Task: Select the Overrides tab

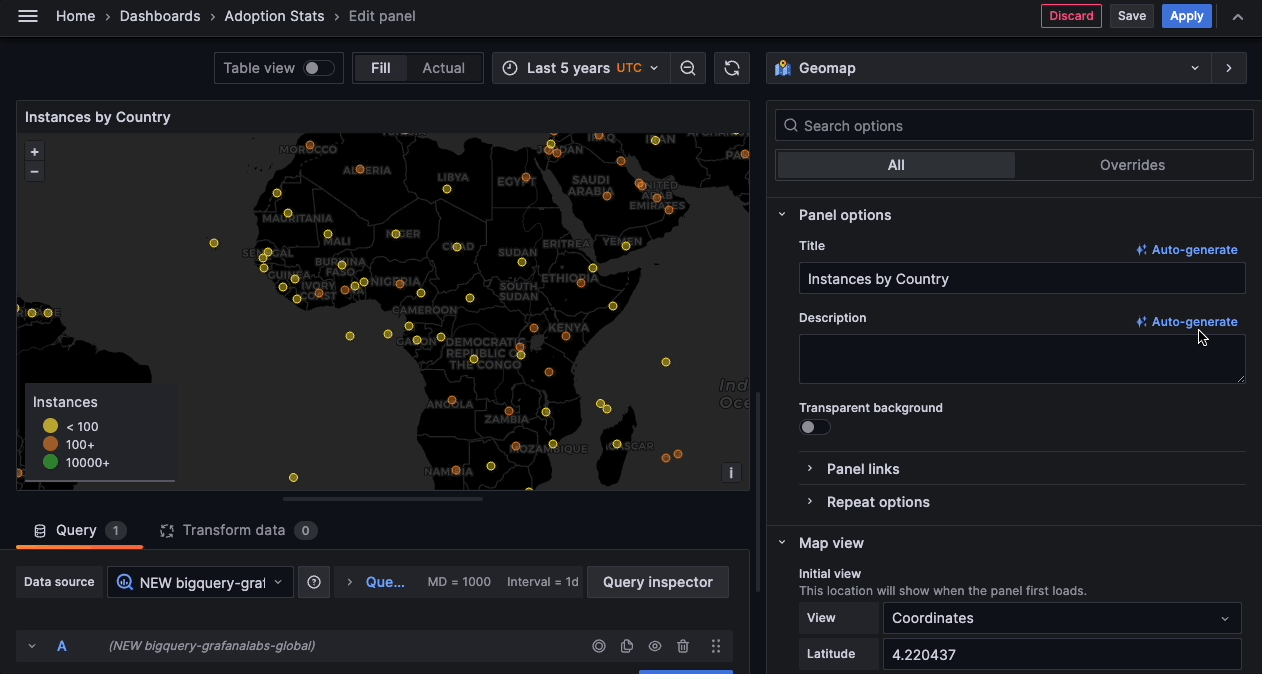Action: pos(1132,165)
